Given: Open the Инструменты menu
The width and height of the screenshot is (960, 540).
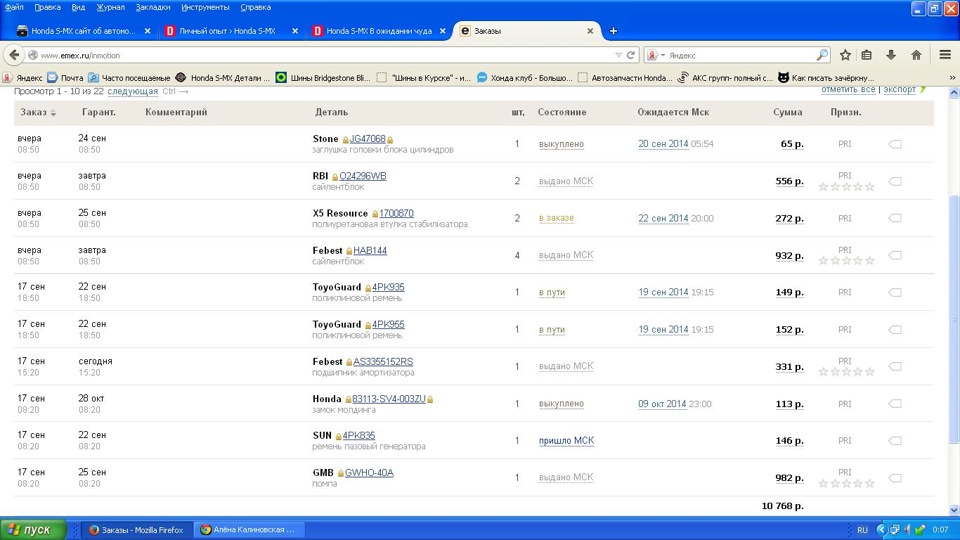Looking at the screenshot, I should (206, 7).
